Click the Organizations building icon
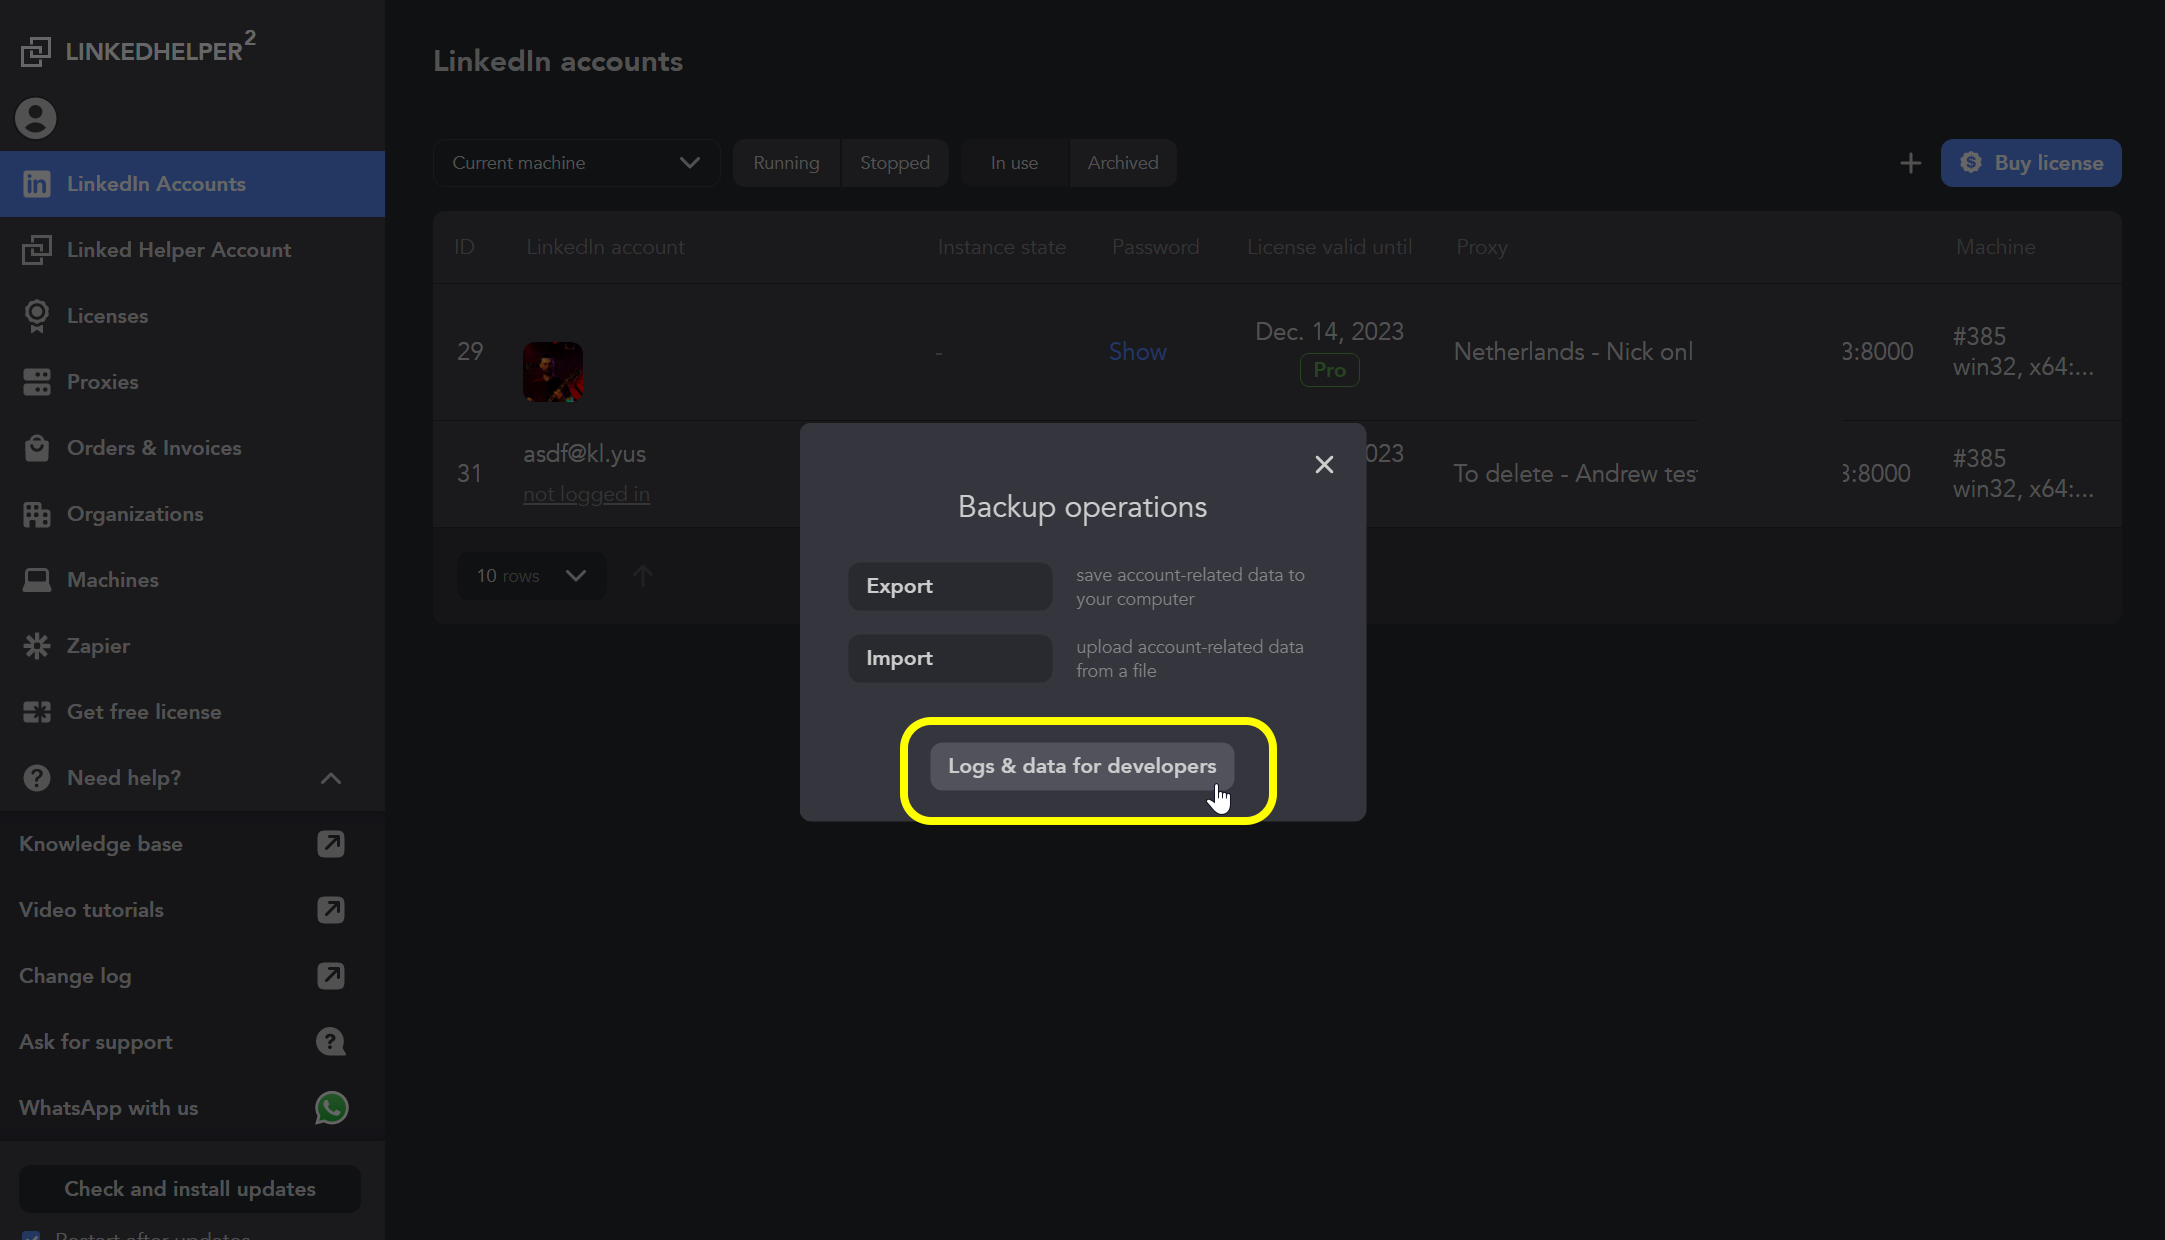The image size is (2165, 1240). click(37, 514)
